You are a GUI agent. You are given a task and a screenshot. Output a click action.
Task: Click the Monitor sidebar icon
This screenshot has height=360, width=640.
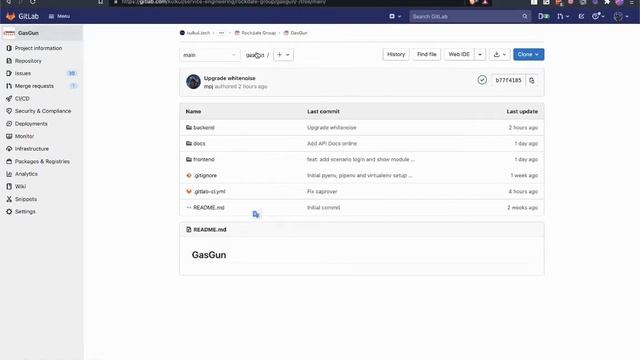click(9, 136)
